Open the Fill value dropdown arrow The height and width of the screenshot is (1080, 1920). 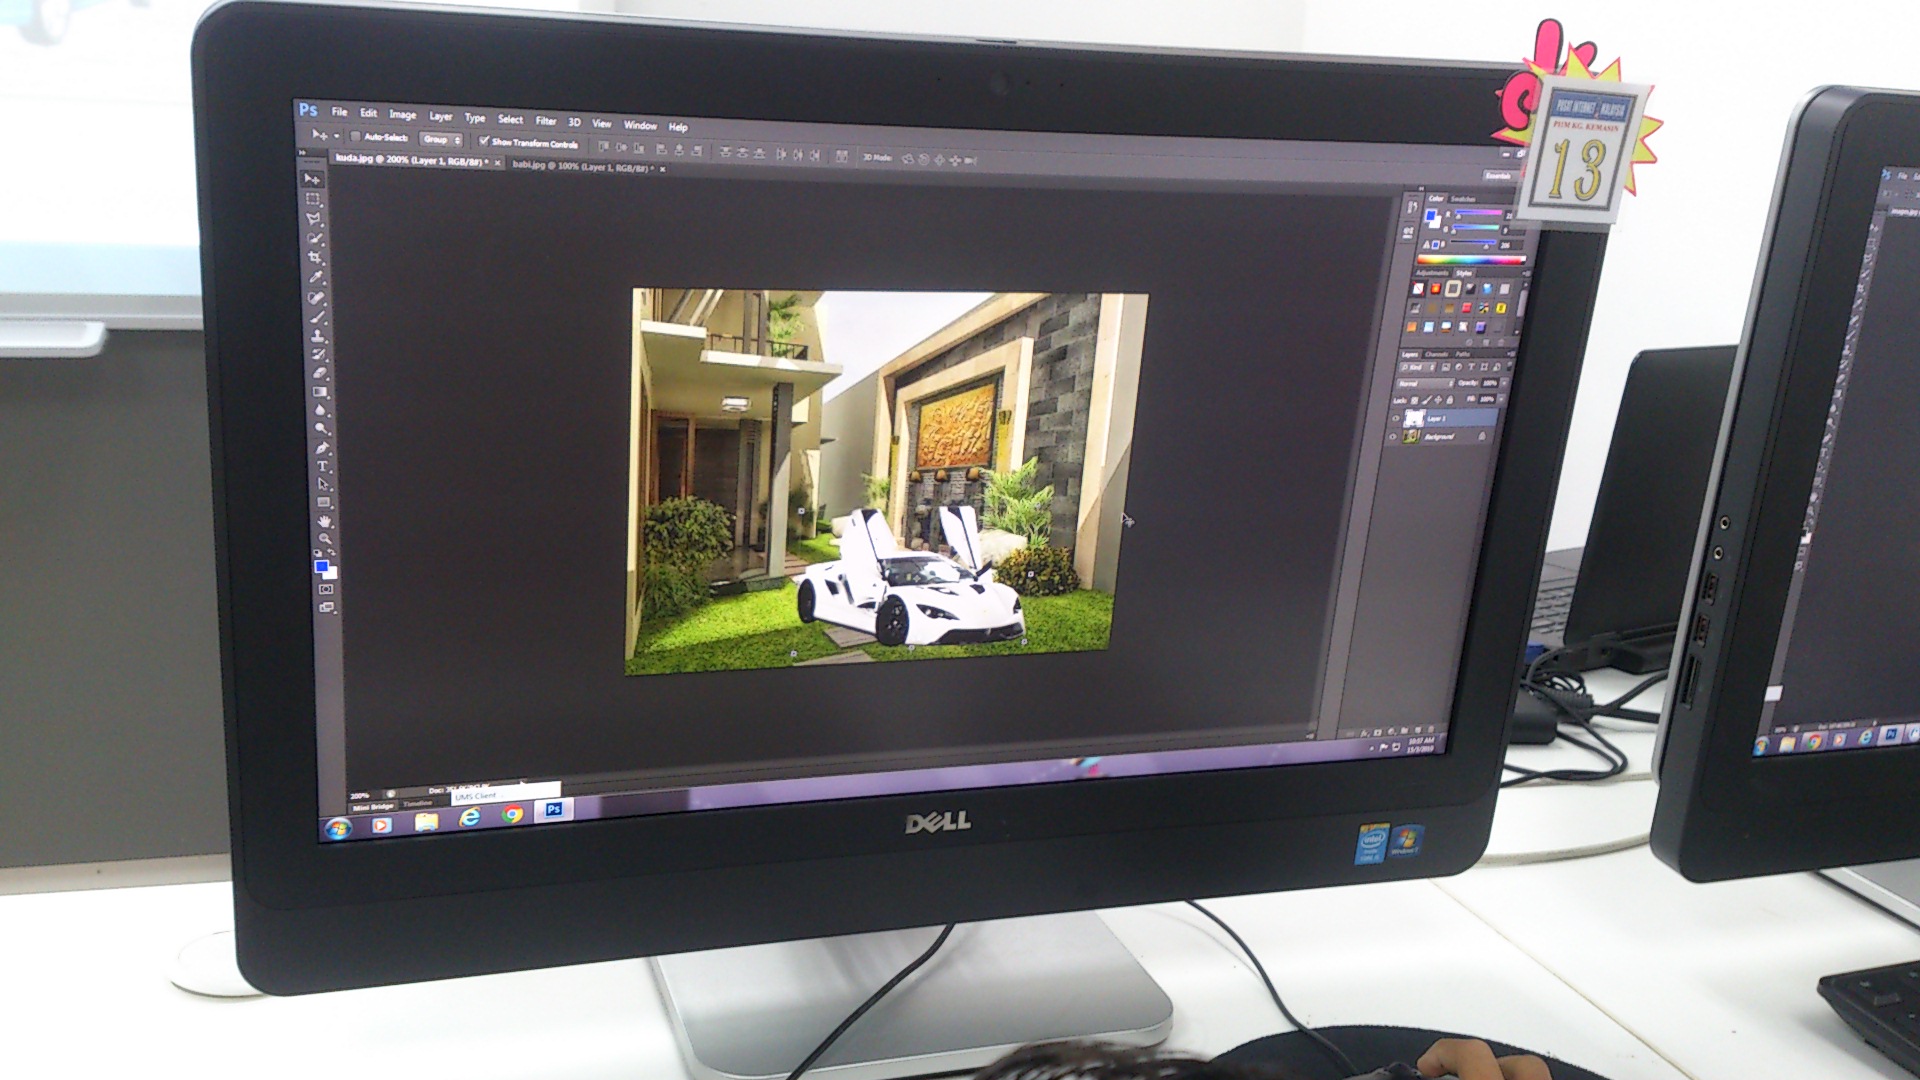point(1502,399)
